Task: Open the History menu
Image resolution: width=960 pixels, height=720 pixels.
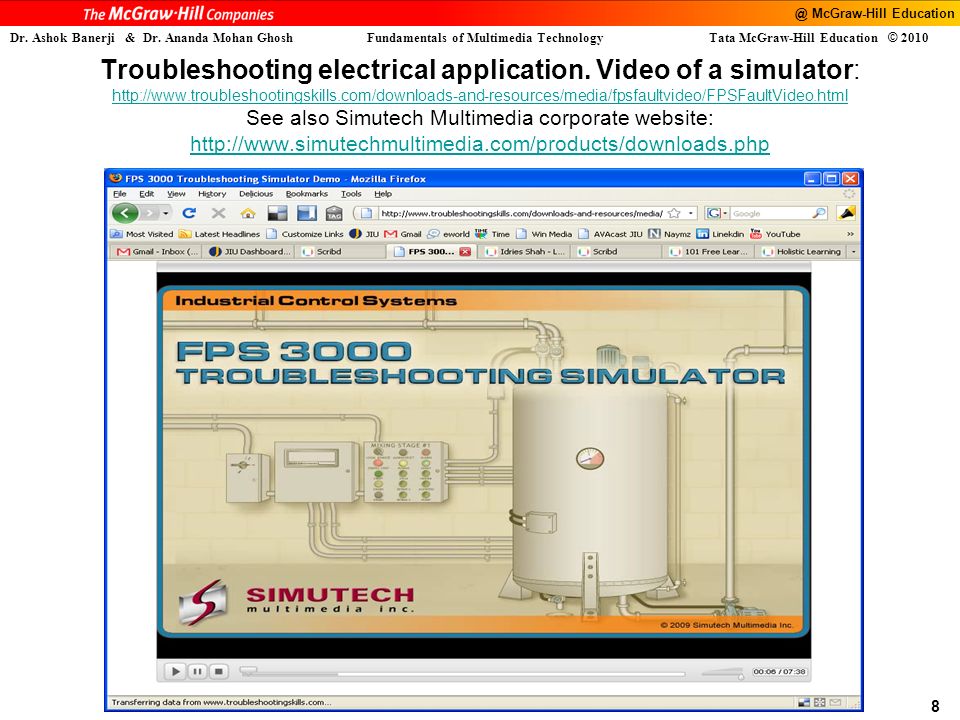Action: [x=212, y=193]
